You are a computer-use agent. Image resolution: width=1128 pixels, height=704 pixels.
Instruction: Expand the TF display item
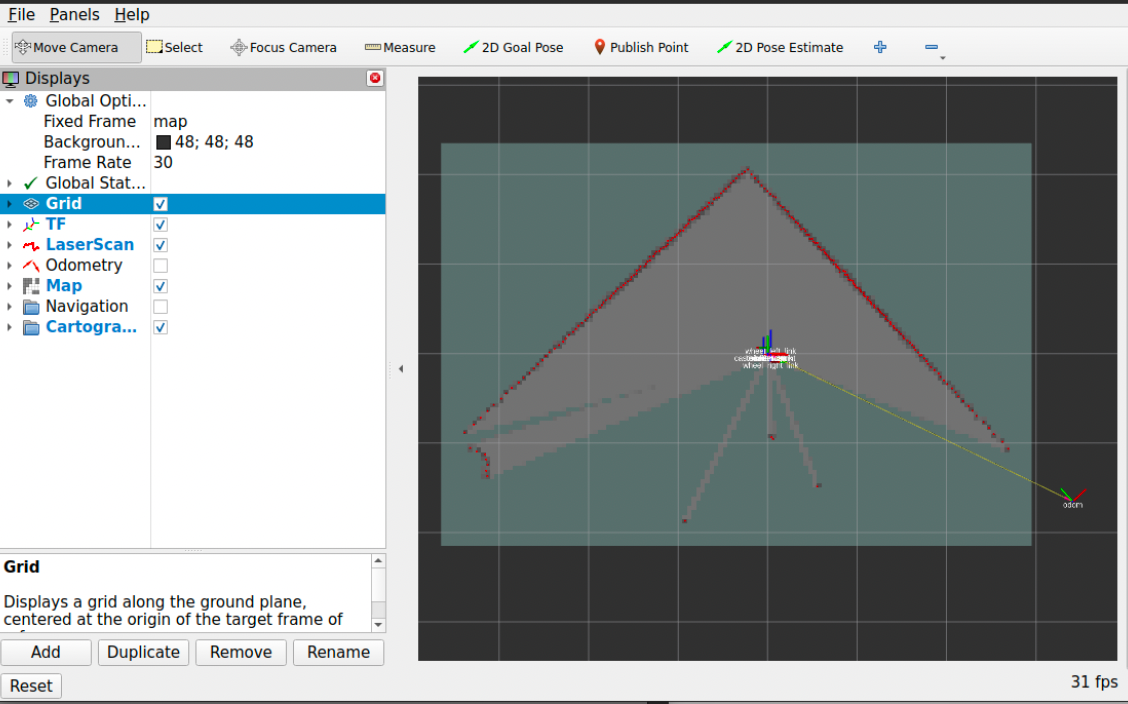click(9, 224)
